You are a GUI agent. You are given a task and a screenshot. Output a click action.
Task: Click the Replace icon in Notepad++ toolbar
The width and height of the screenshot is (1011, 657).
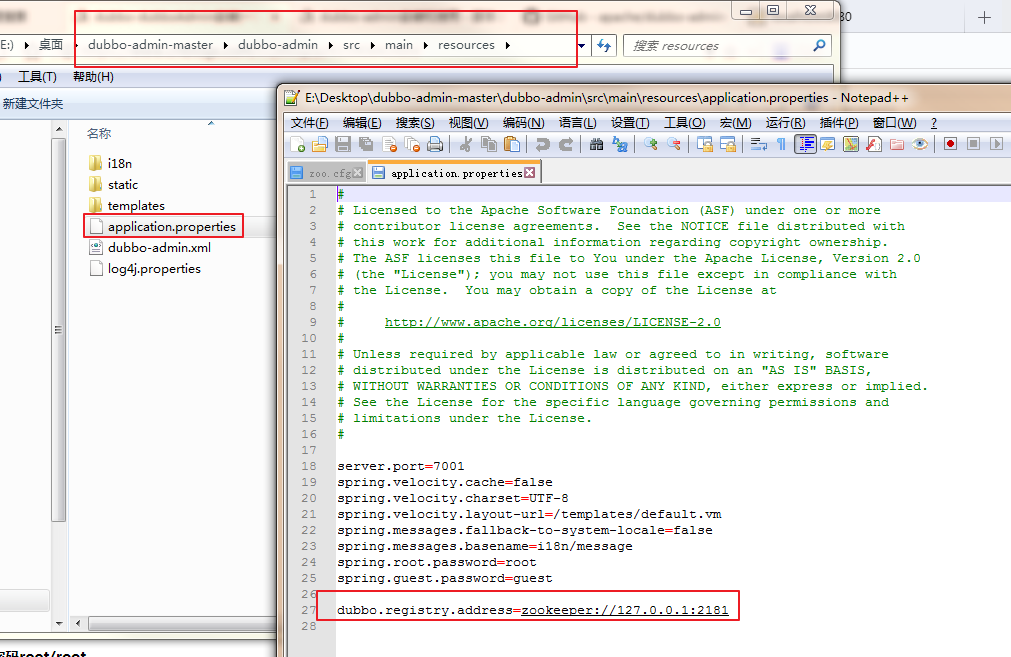point(620,144)
